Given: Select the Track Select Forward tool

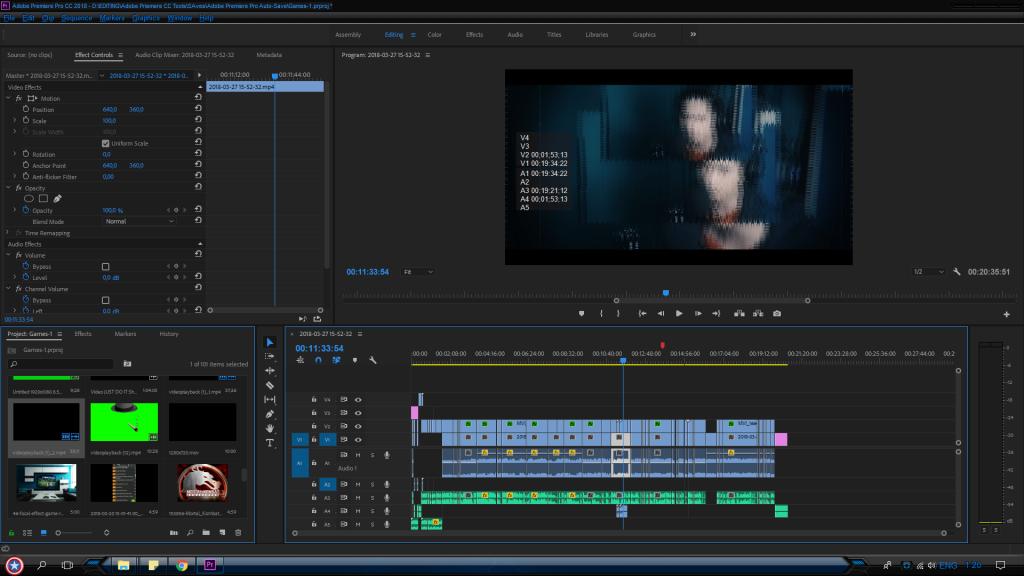Looking at the screenshot, I should coord(270,357).
